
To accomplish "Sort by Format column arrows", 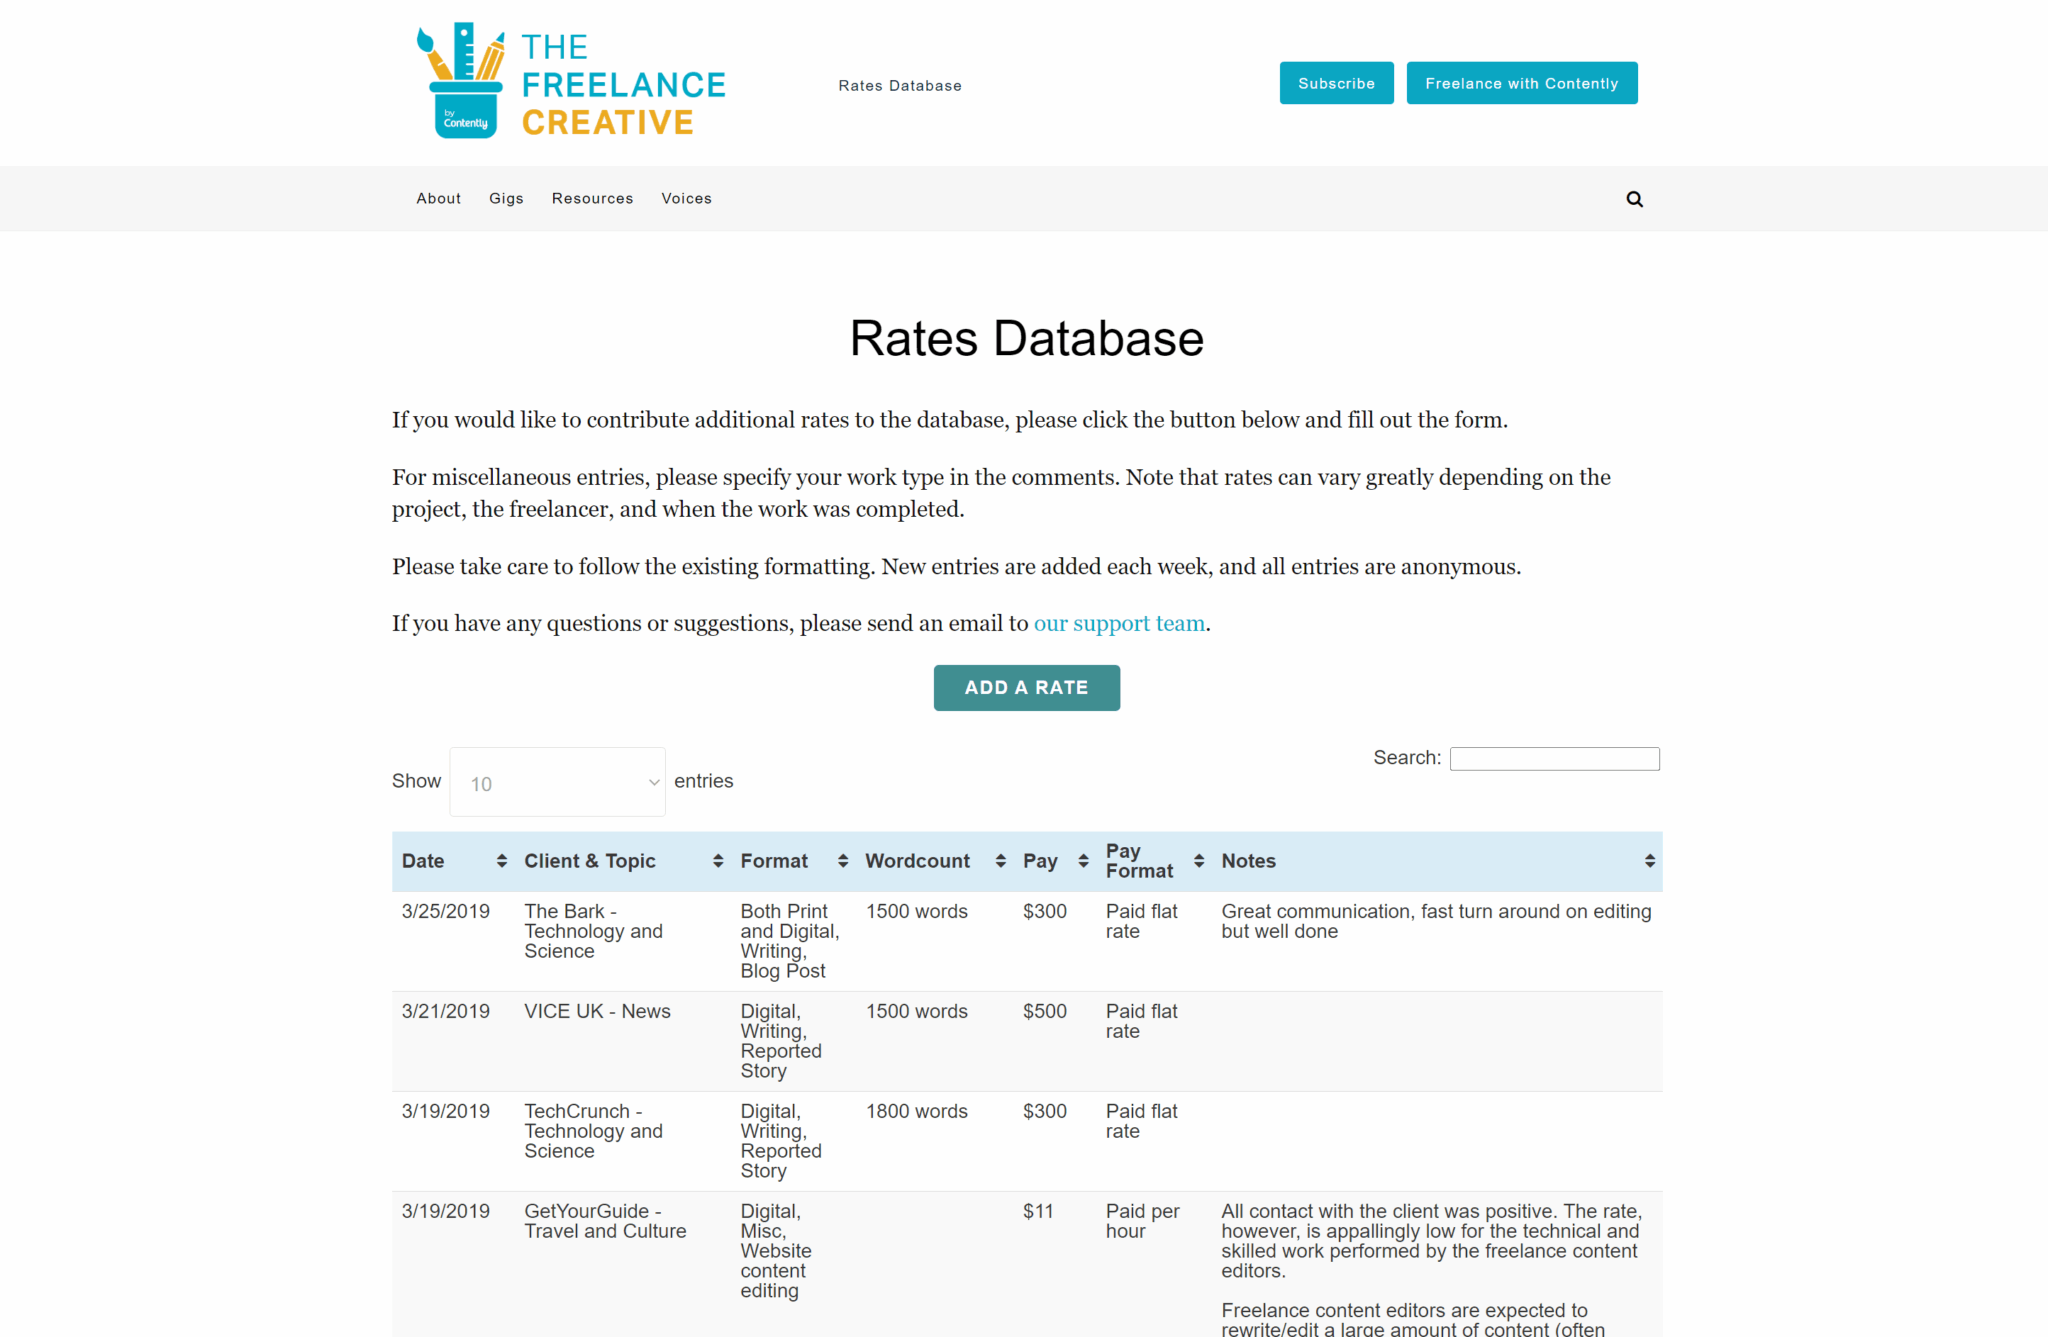I will pos(843,861).
